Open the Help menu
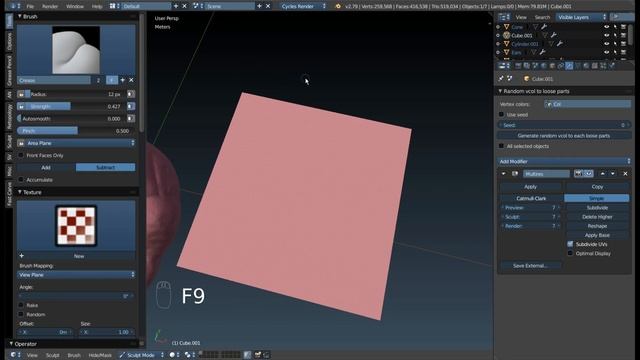This screenshot has width=640, height=360. 97,6
